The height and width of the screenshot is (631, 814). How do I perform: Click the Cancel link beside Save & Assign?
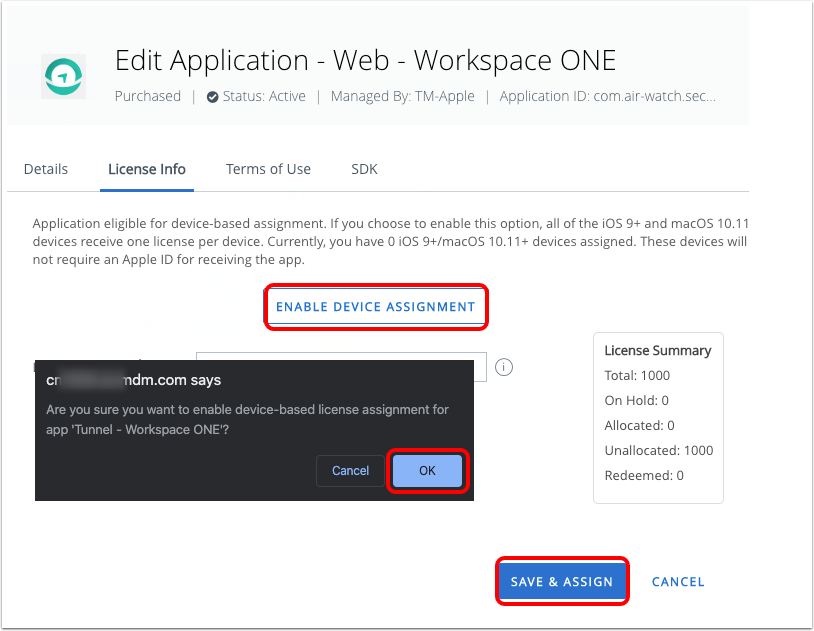coord(678,581)
